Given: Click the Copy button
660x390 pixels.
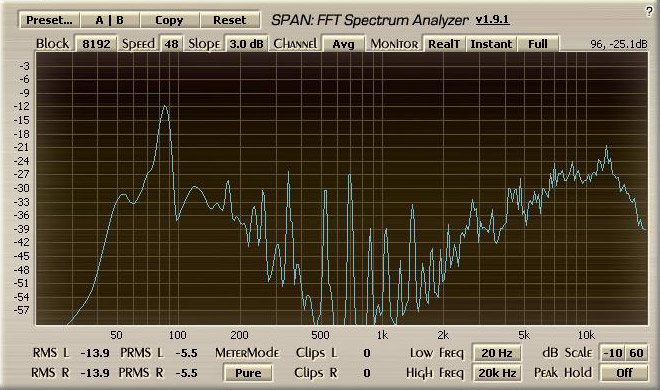Looking at the screenshot, I should [169, 20].
